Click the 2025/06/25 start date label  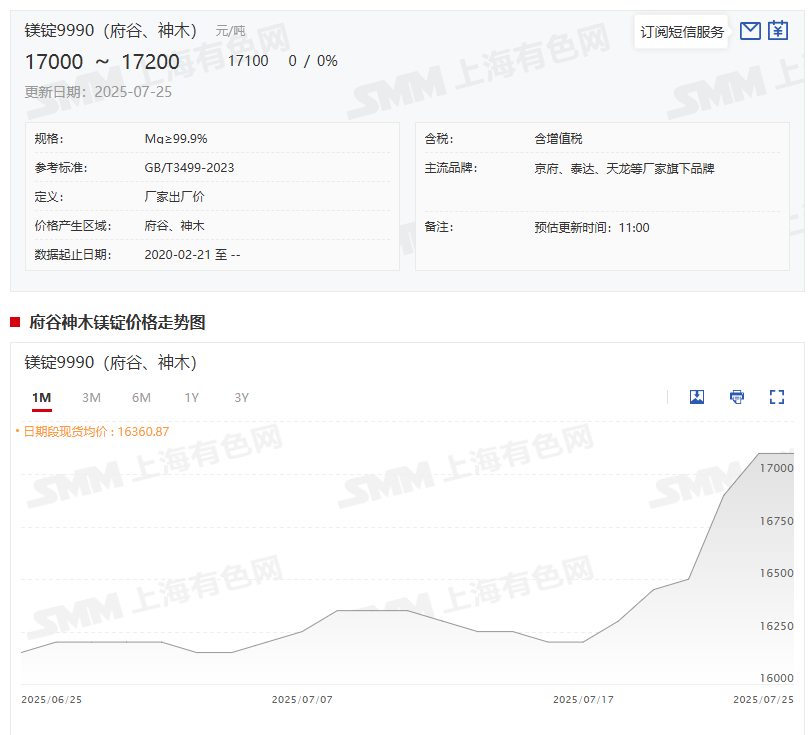click(x=52, y=700)
